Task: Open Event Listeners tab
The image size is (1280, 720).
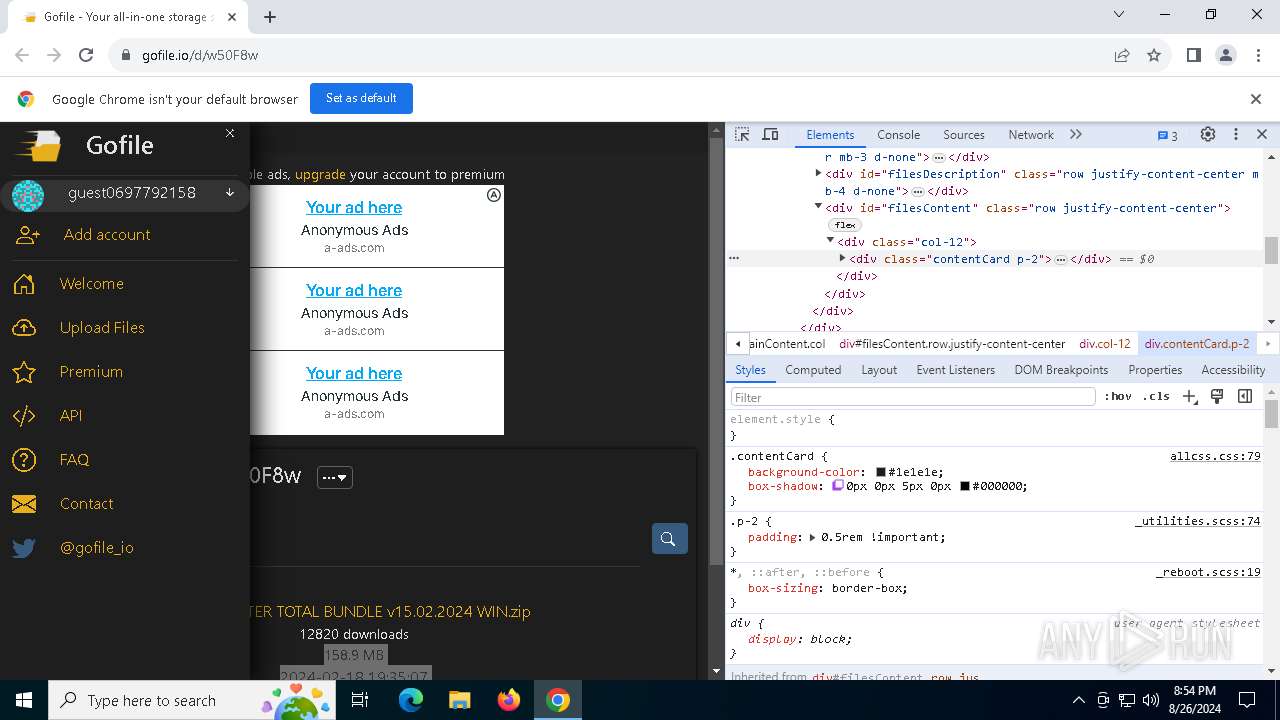Action: [956, 370]
